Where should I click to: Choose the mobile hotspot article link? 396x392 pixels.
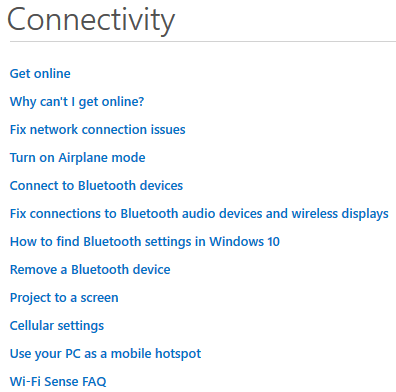(105, 354)
